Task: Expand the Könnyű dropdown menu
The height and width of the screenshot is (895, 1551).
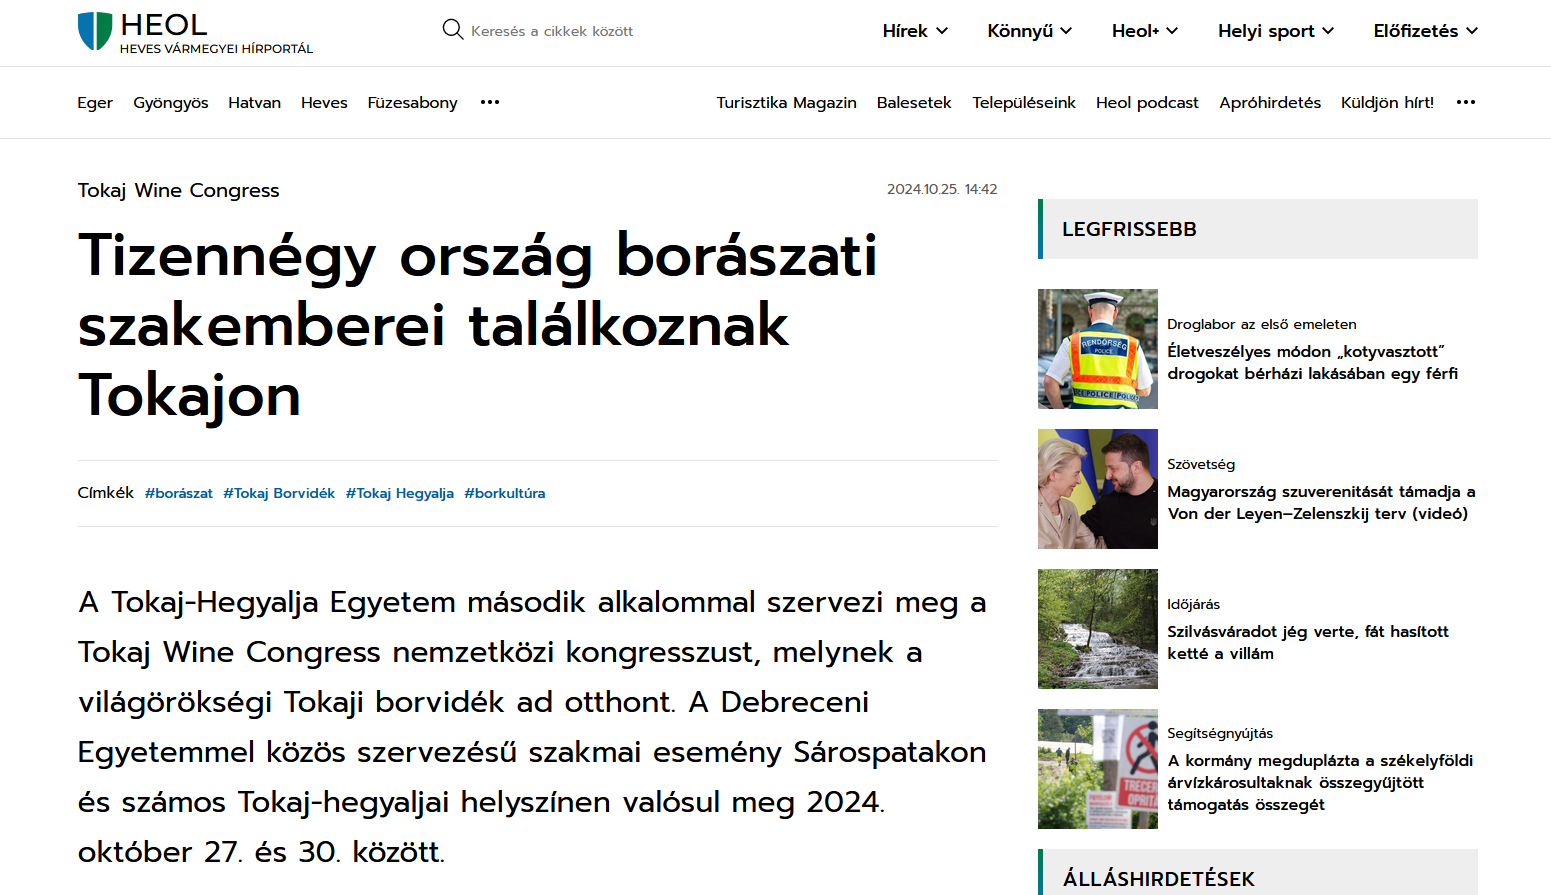Action: coord(1030,31)
